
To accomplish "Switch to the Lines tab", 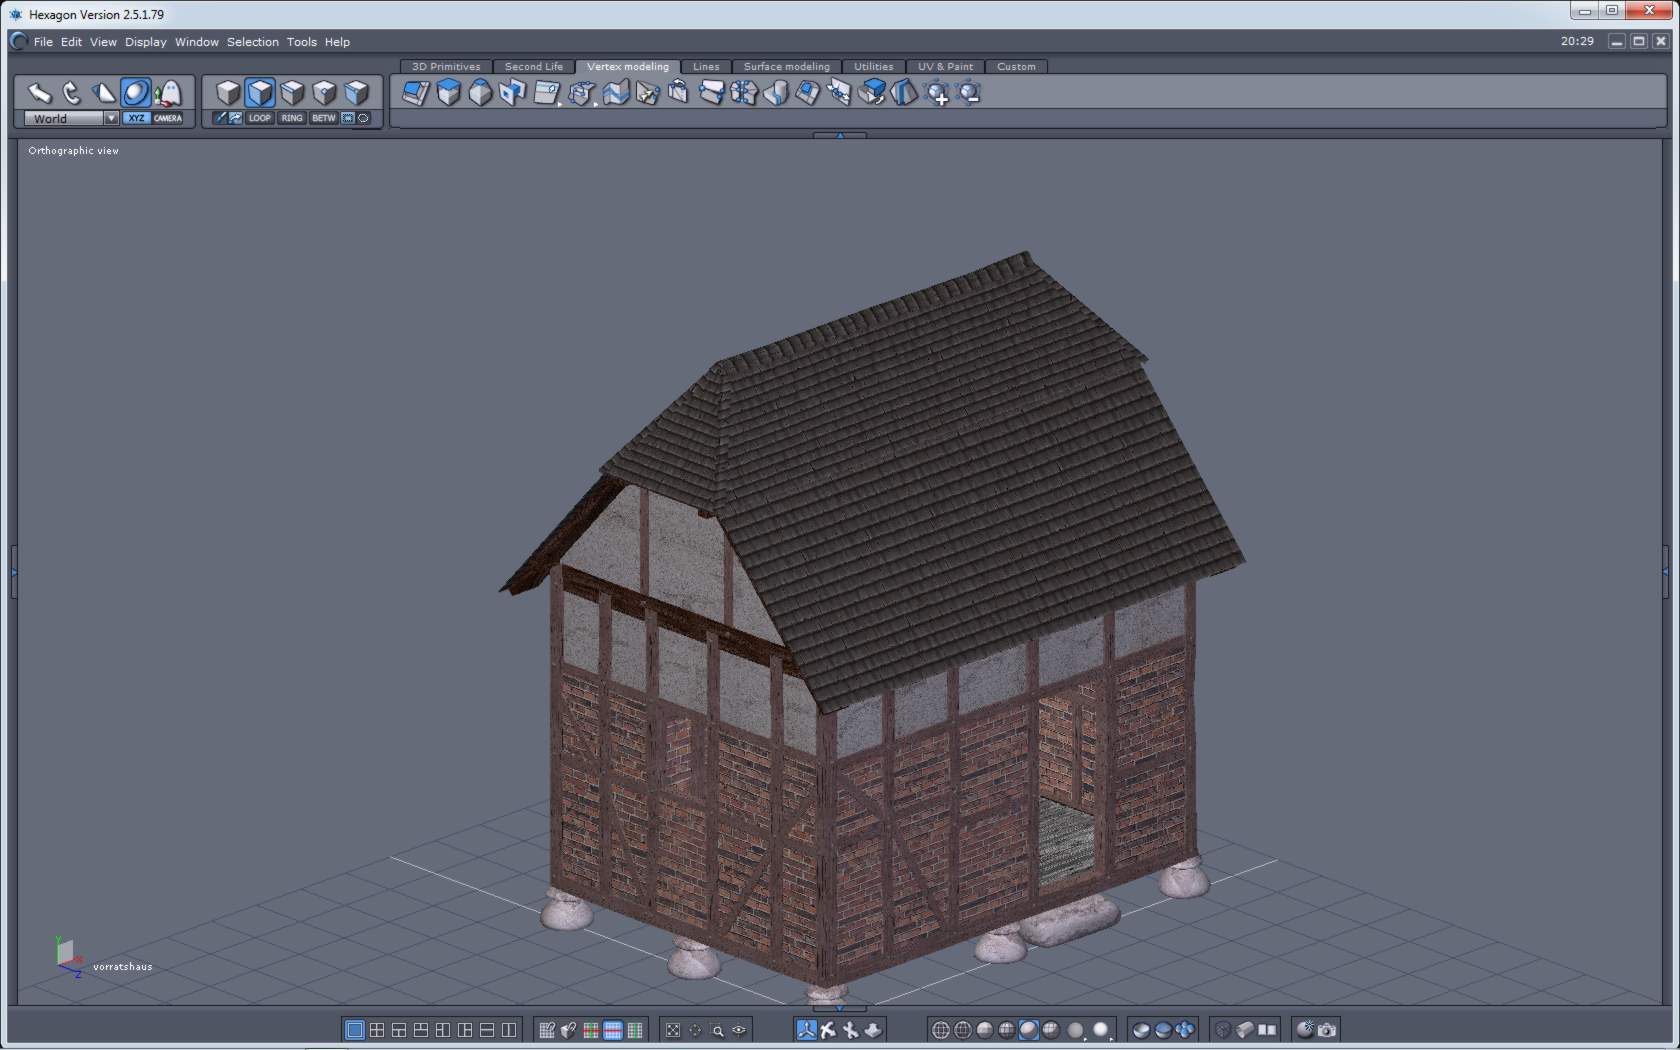I will (706, 66).
